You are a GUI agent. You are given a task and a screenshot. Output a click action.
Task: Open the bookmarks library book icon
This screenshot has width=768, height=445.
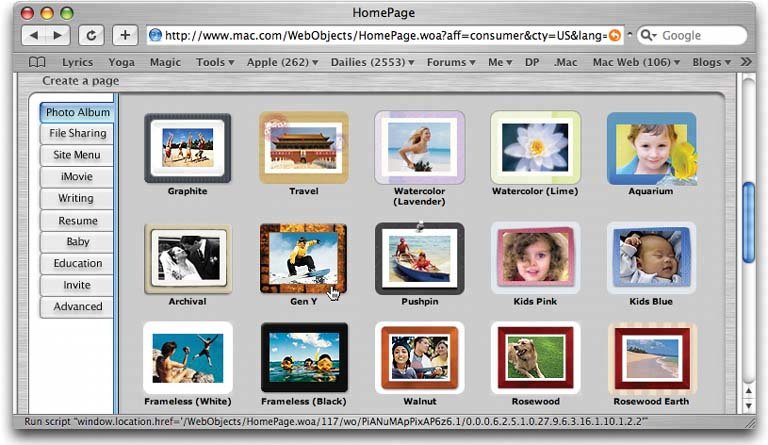pyautogui.click(x=37, y=62)
